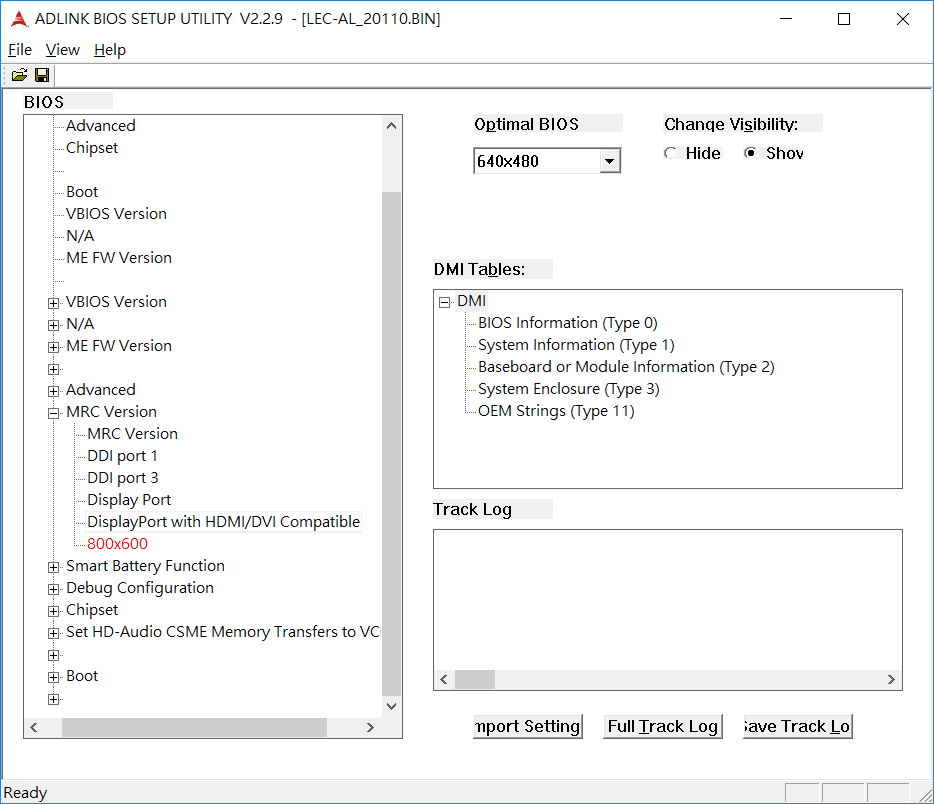Select Baseboard or Module Information (Type 2)
This screenshot has width=934, height=804.
coord(626,367)
